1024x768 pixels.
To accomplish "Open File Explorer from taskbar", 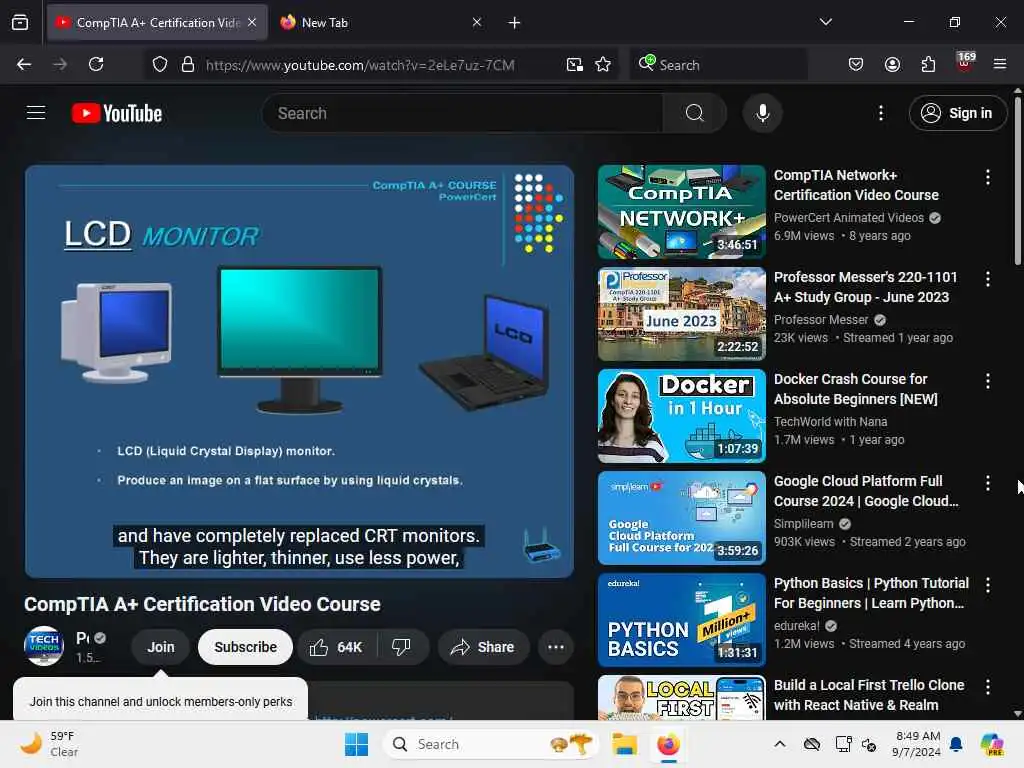I will (624, 744).
